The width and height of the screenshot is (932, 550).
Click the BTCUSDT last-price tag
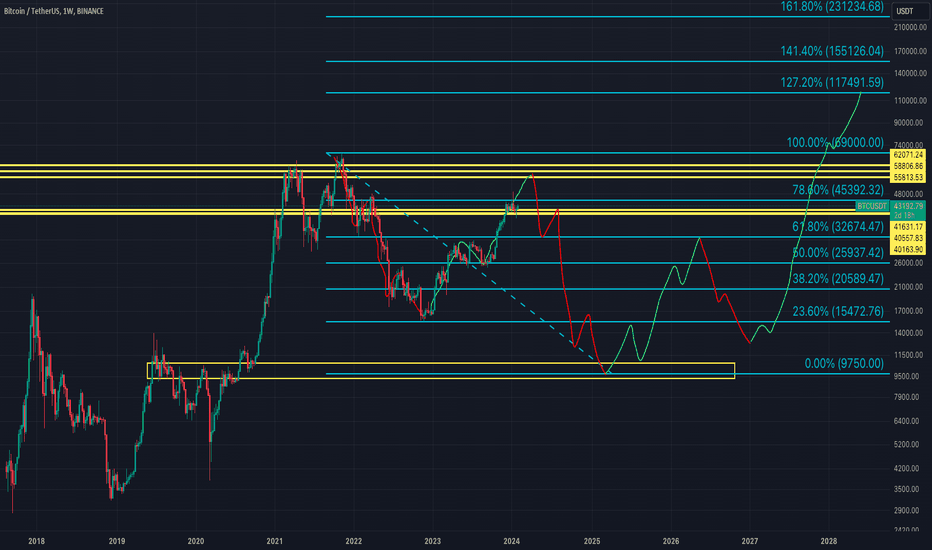point(872,206)
